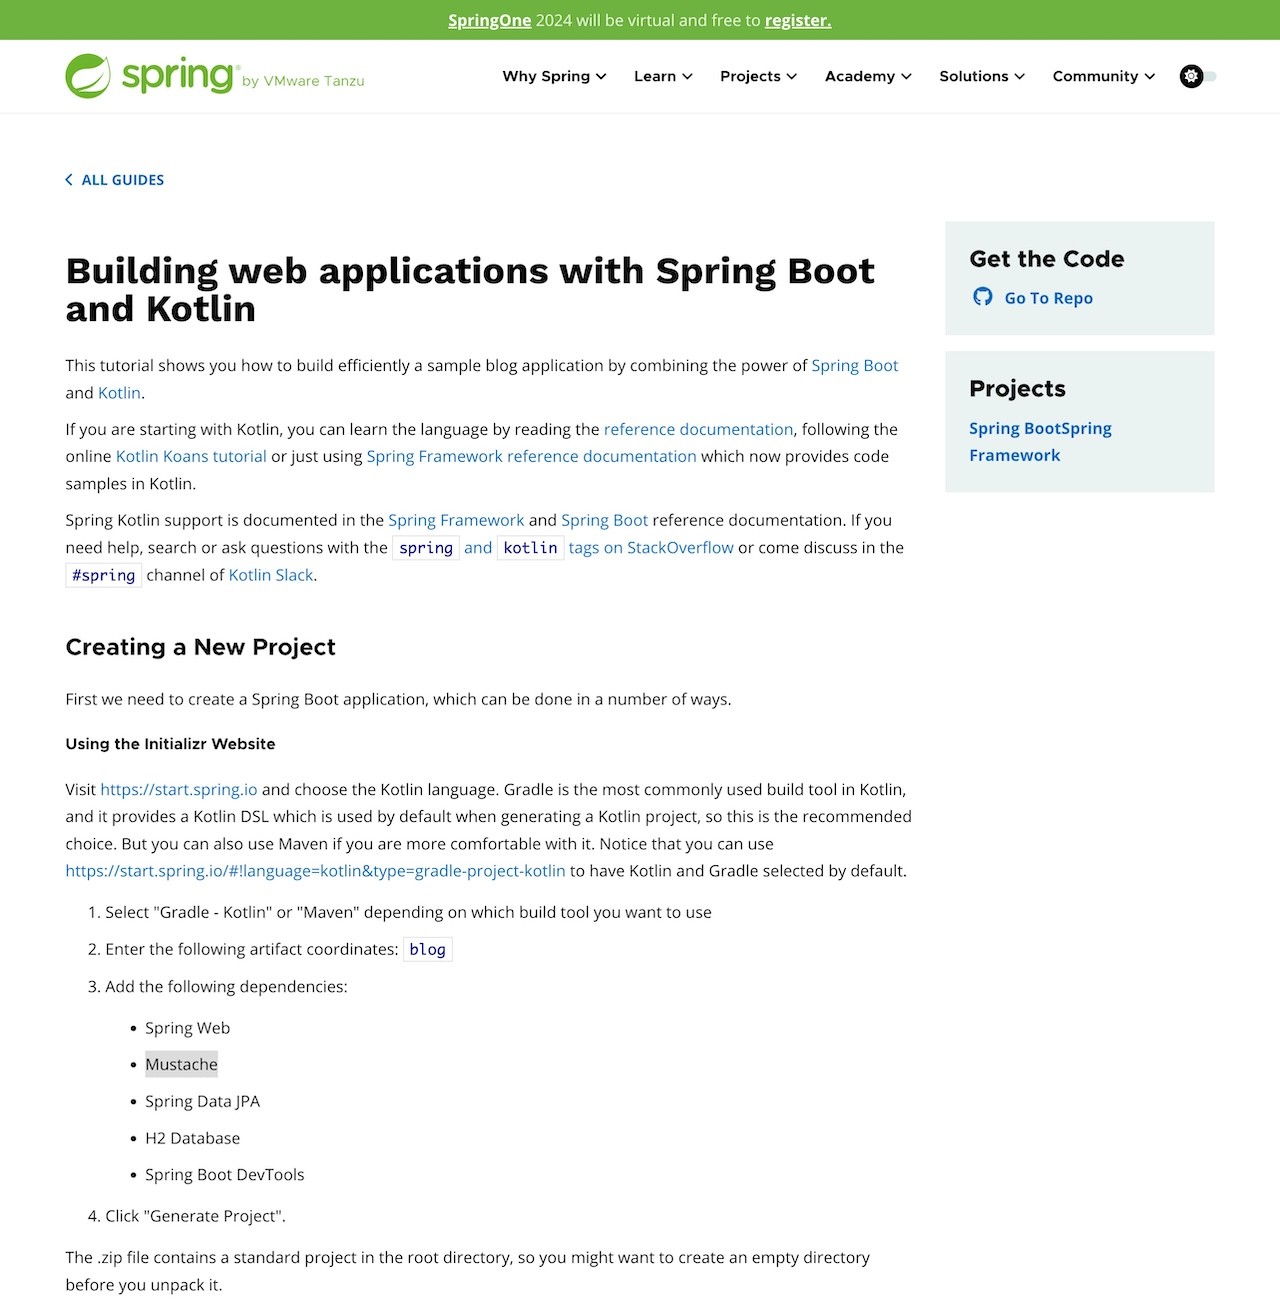The image size is (1280, 1313).
Task: Click the 'Get the Code' heading
Action: (x=1046, y=259)
